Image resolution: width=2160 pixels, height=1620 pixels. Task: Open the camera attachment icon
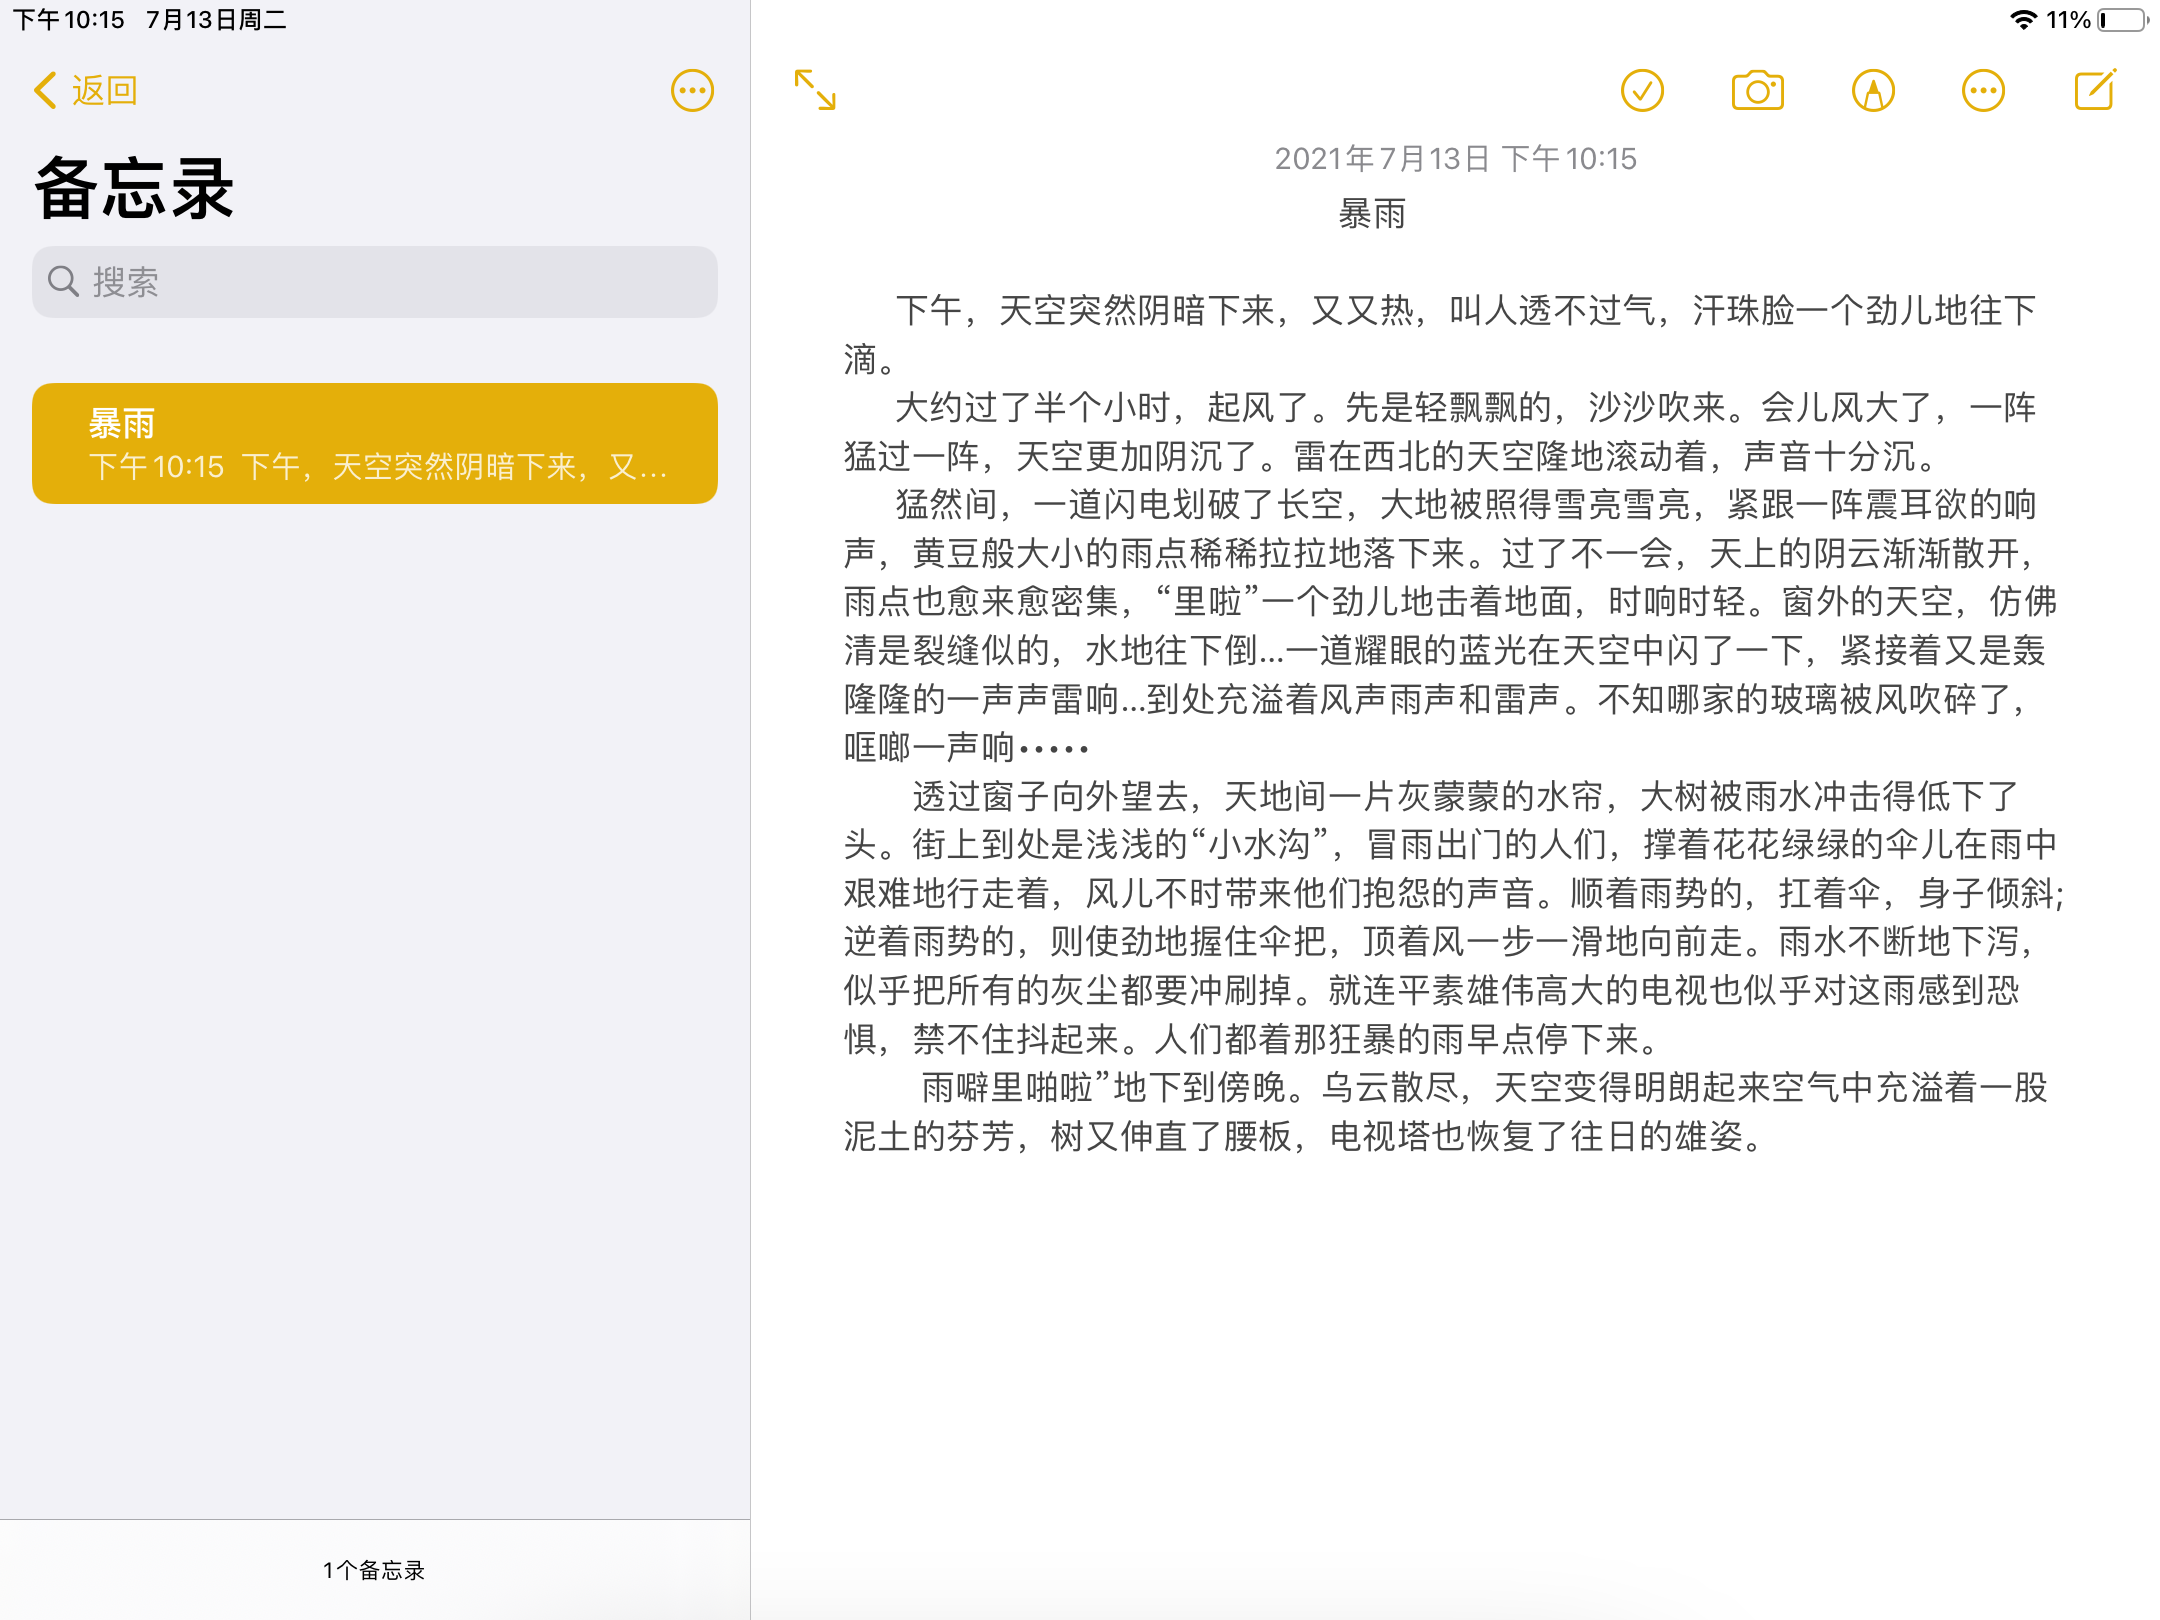(1757, 91)
